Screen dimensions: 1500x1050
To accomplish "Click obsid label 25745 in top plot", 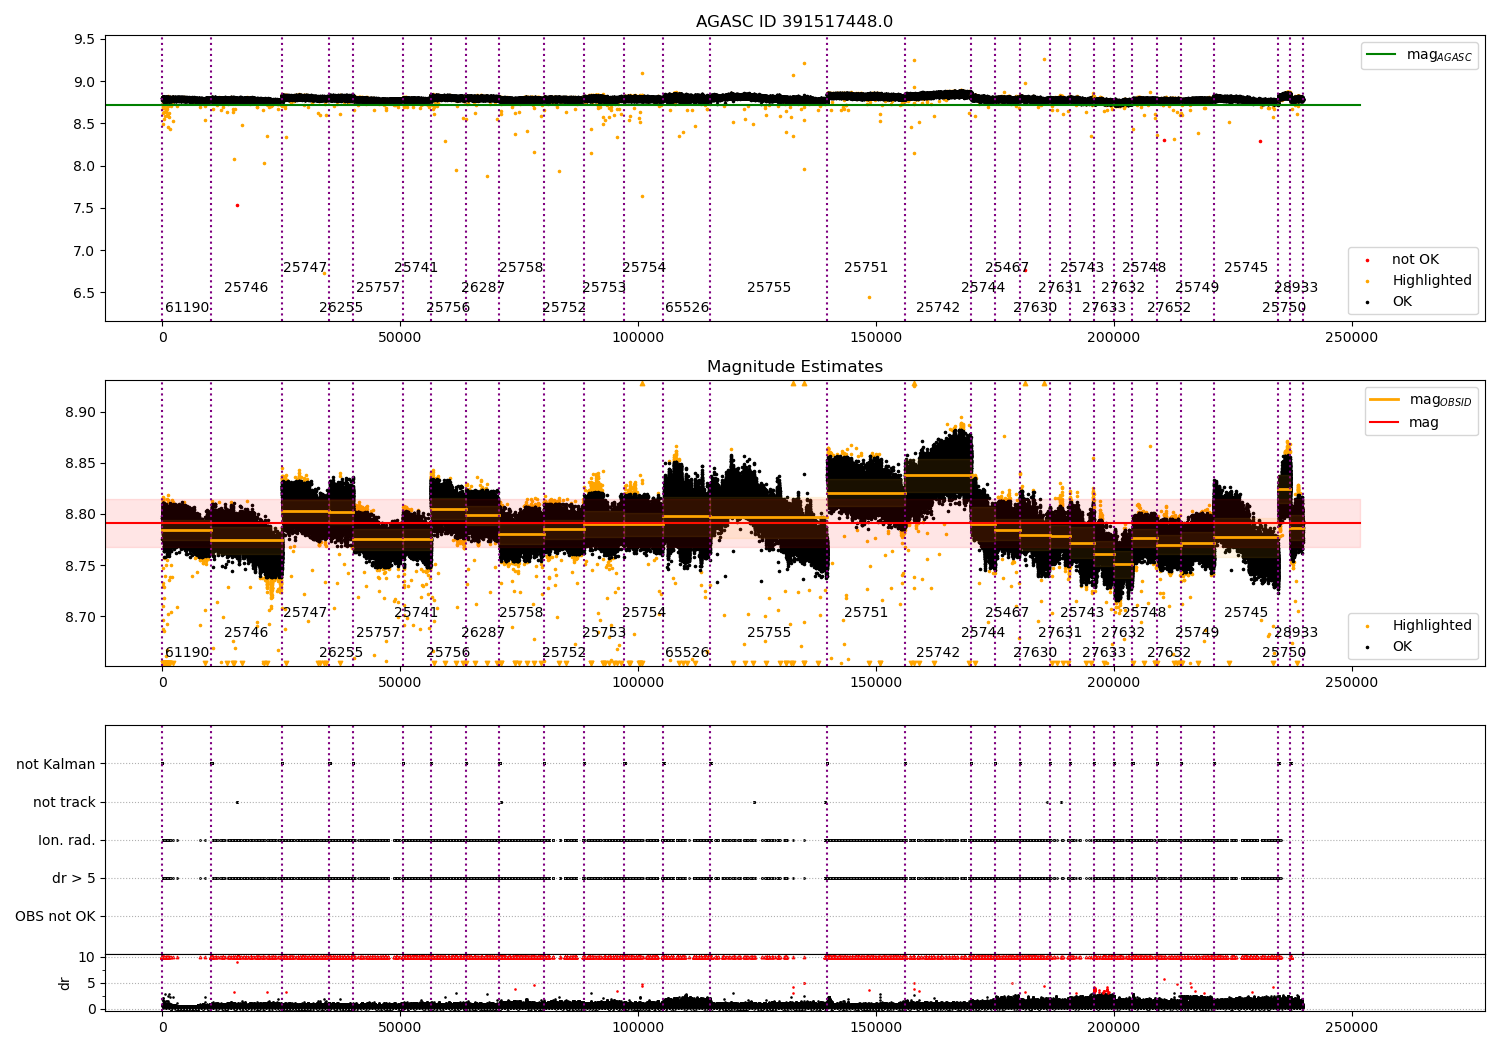I will coord(1246,268).
